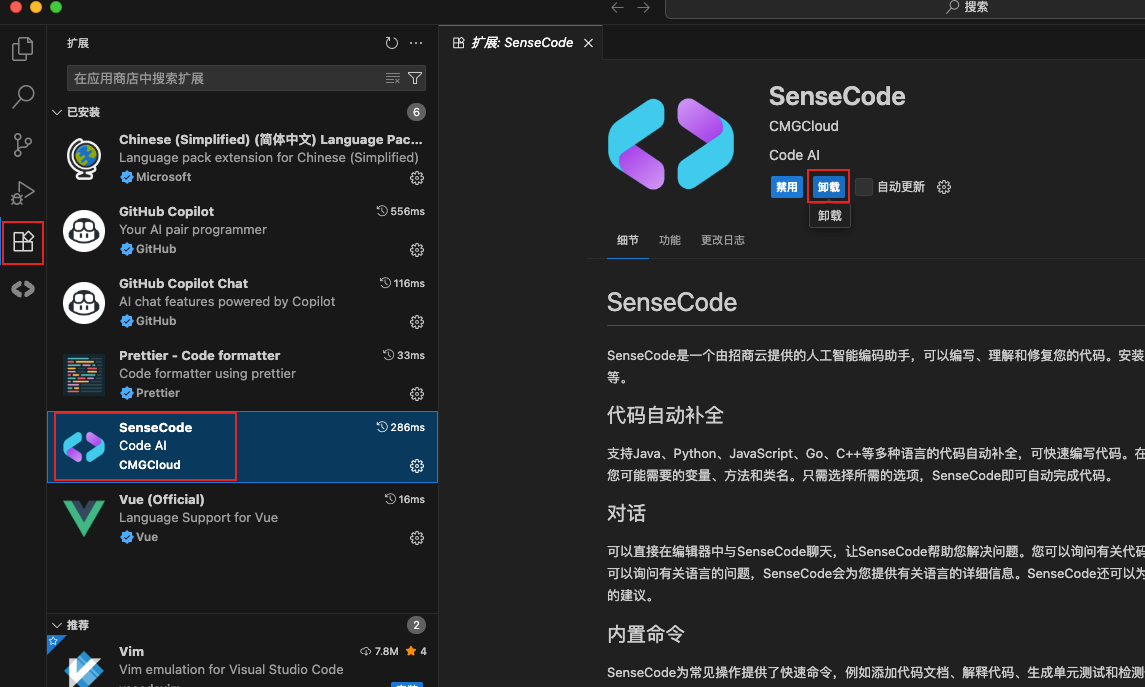This screenshot has width=1145, height=687.
Task: Go forward with the navigation arrow
Action: tap(643, 7)
